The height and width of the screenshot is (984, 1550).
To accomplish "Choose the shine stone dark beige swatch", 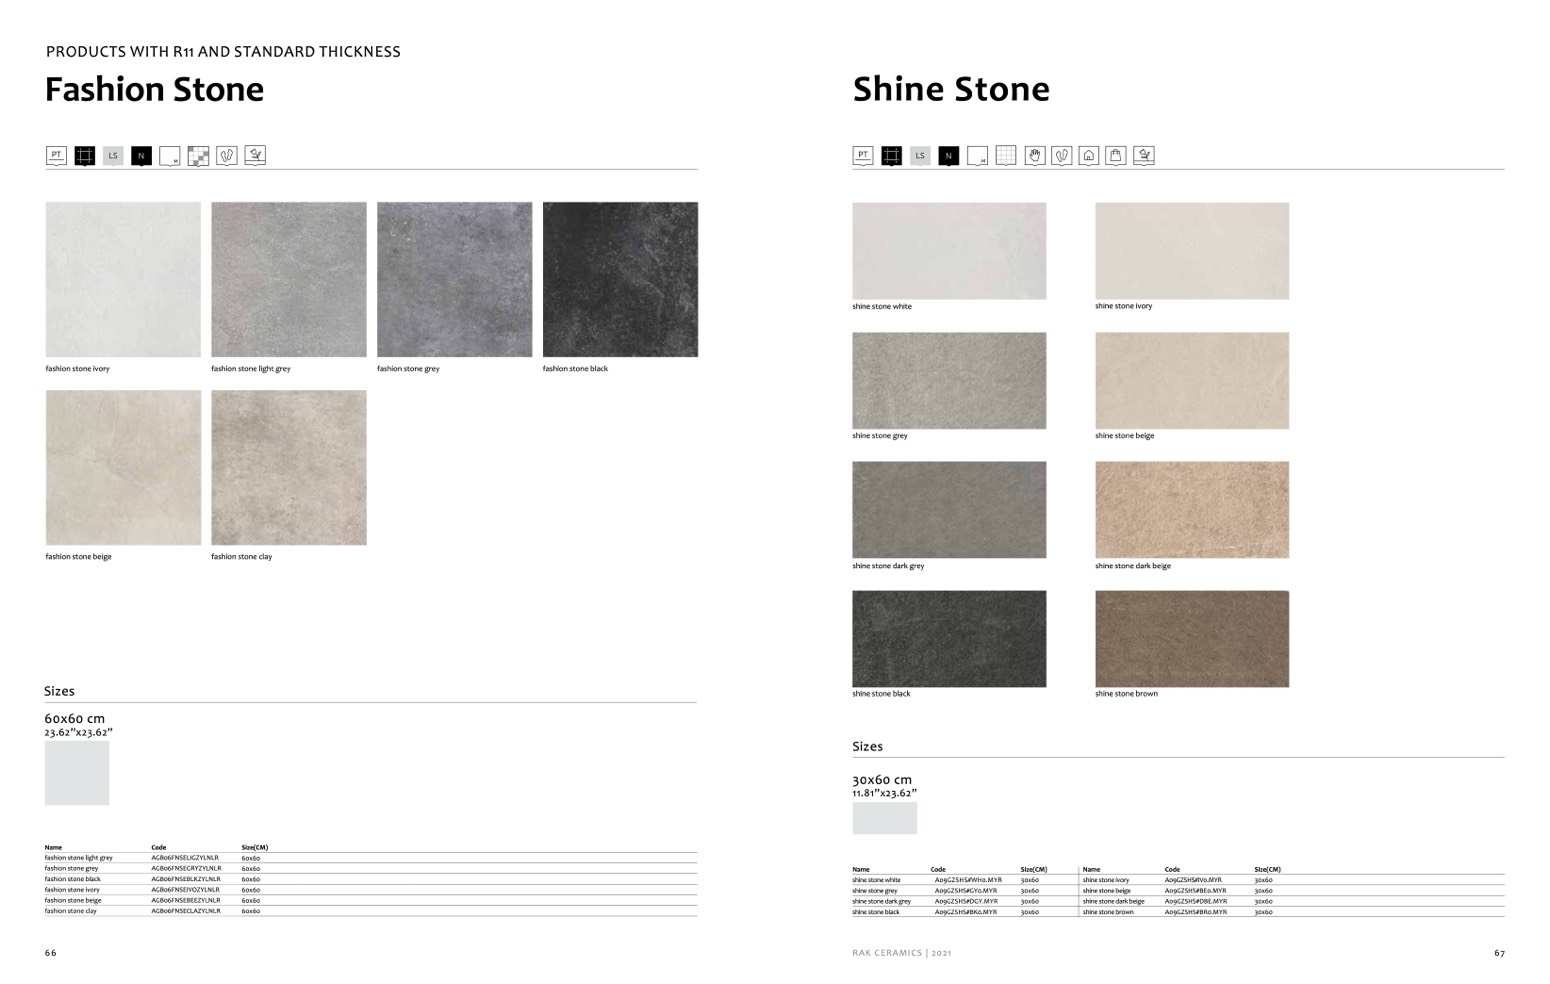I will pos(1191,510).
